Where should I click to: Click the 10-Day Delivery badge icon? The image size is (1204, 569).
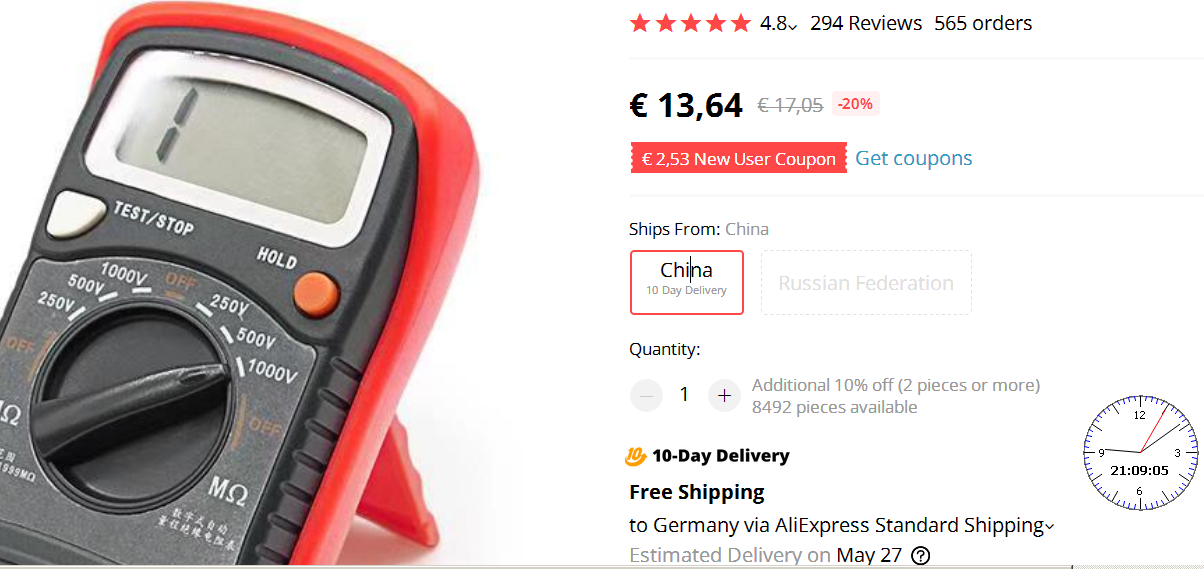pyautogui.click(x=636, y=456)
